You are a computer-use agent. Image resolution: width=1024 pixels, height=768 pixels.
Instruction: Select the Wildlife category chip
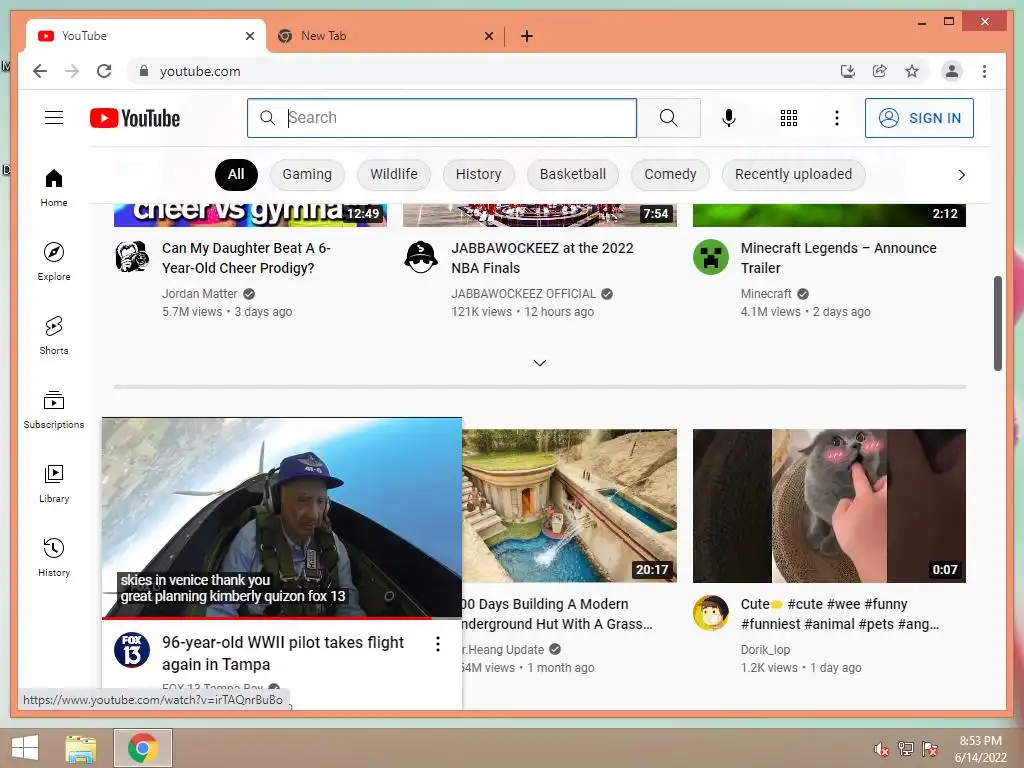[394, 174]
